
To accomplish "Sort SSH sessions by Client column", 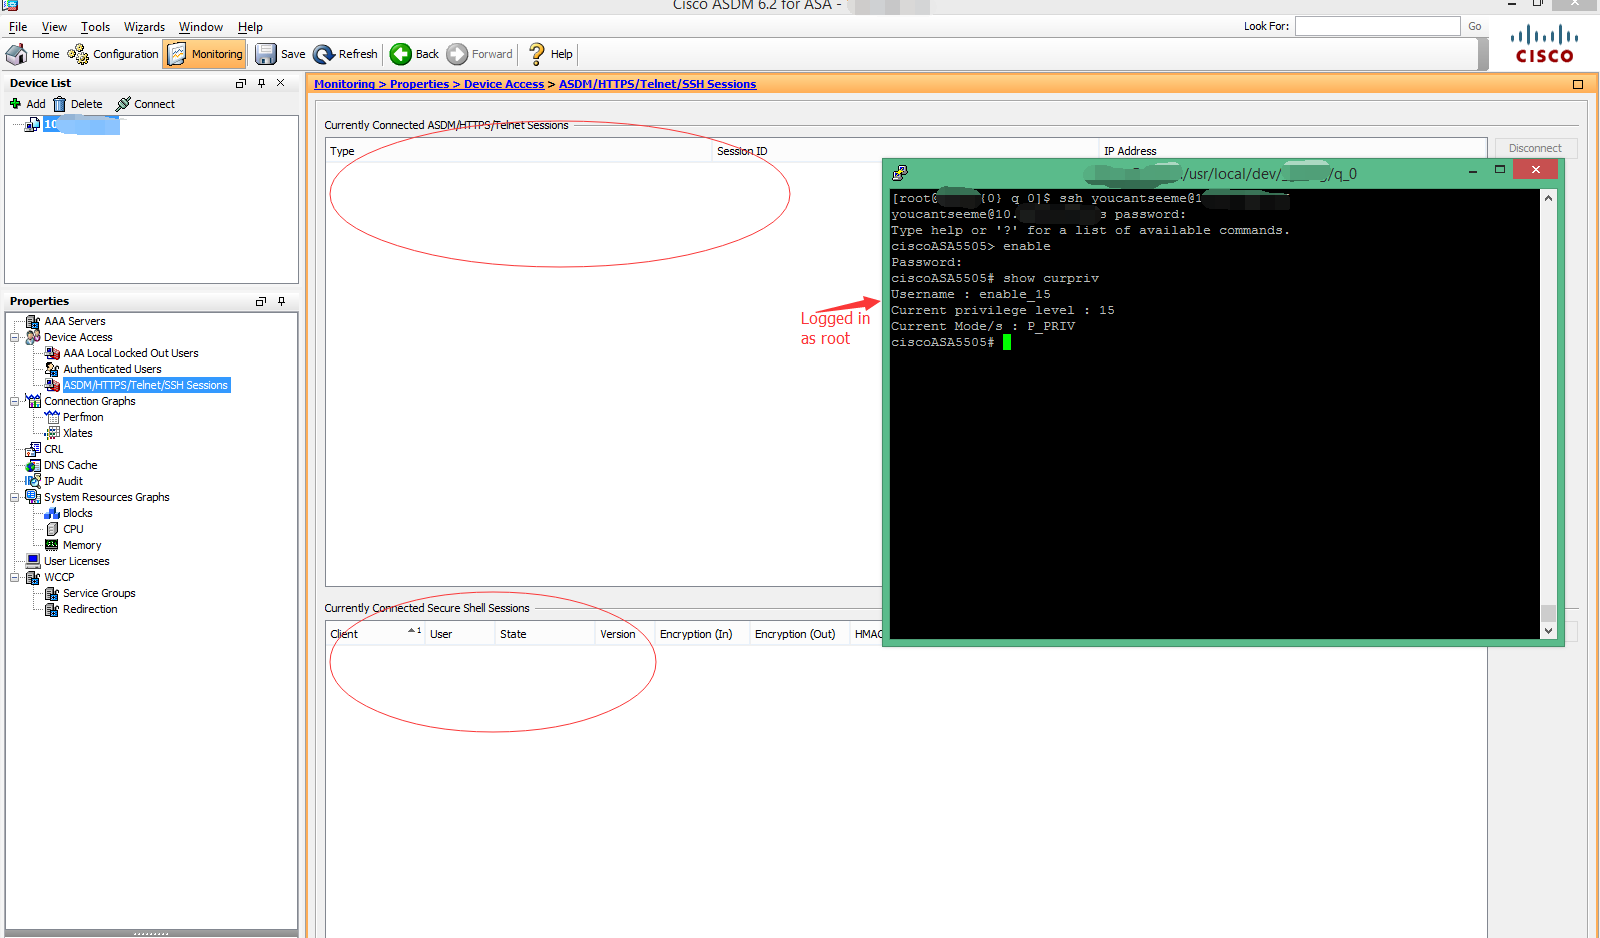I will 375,634.
